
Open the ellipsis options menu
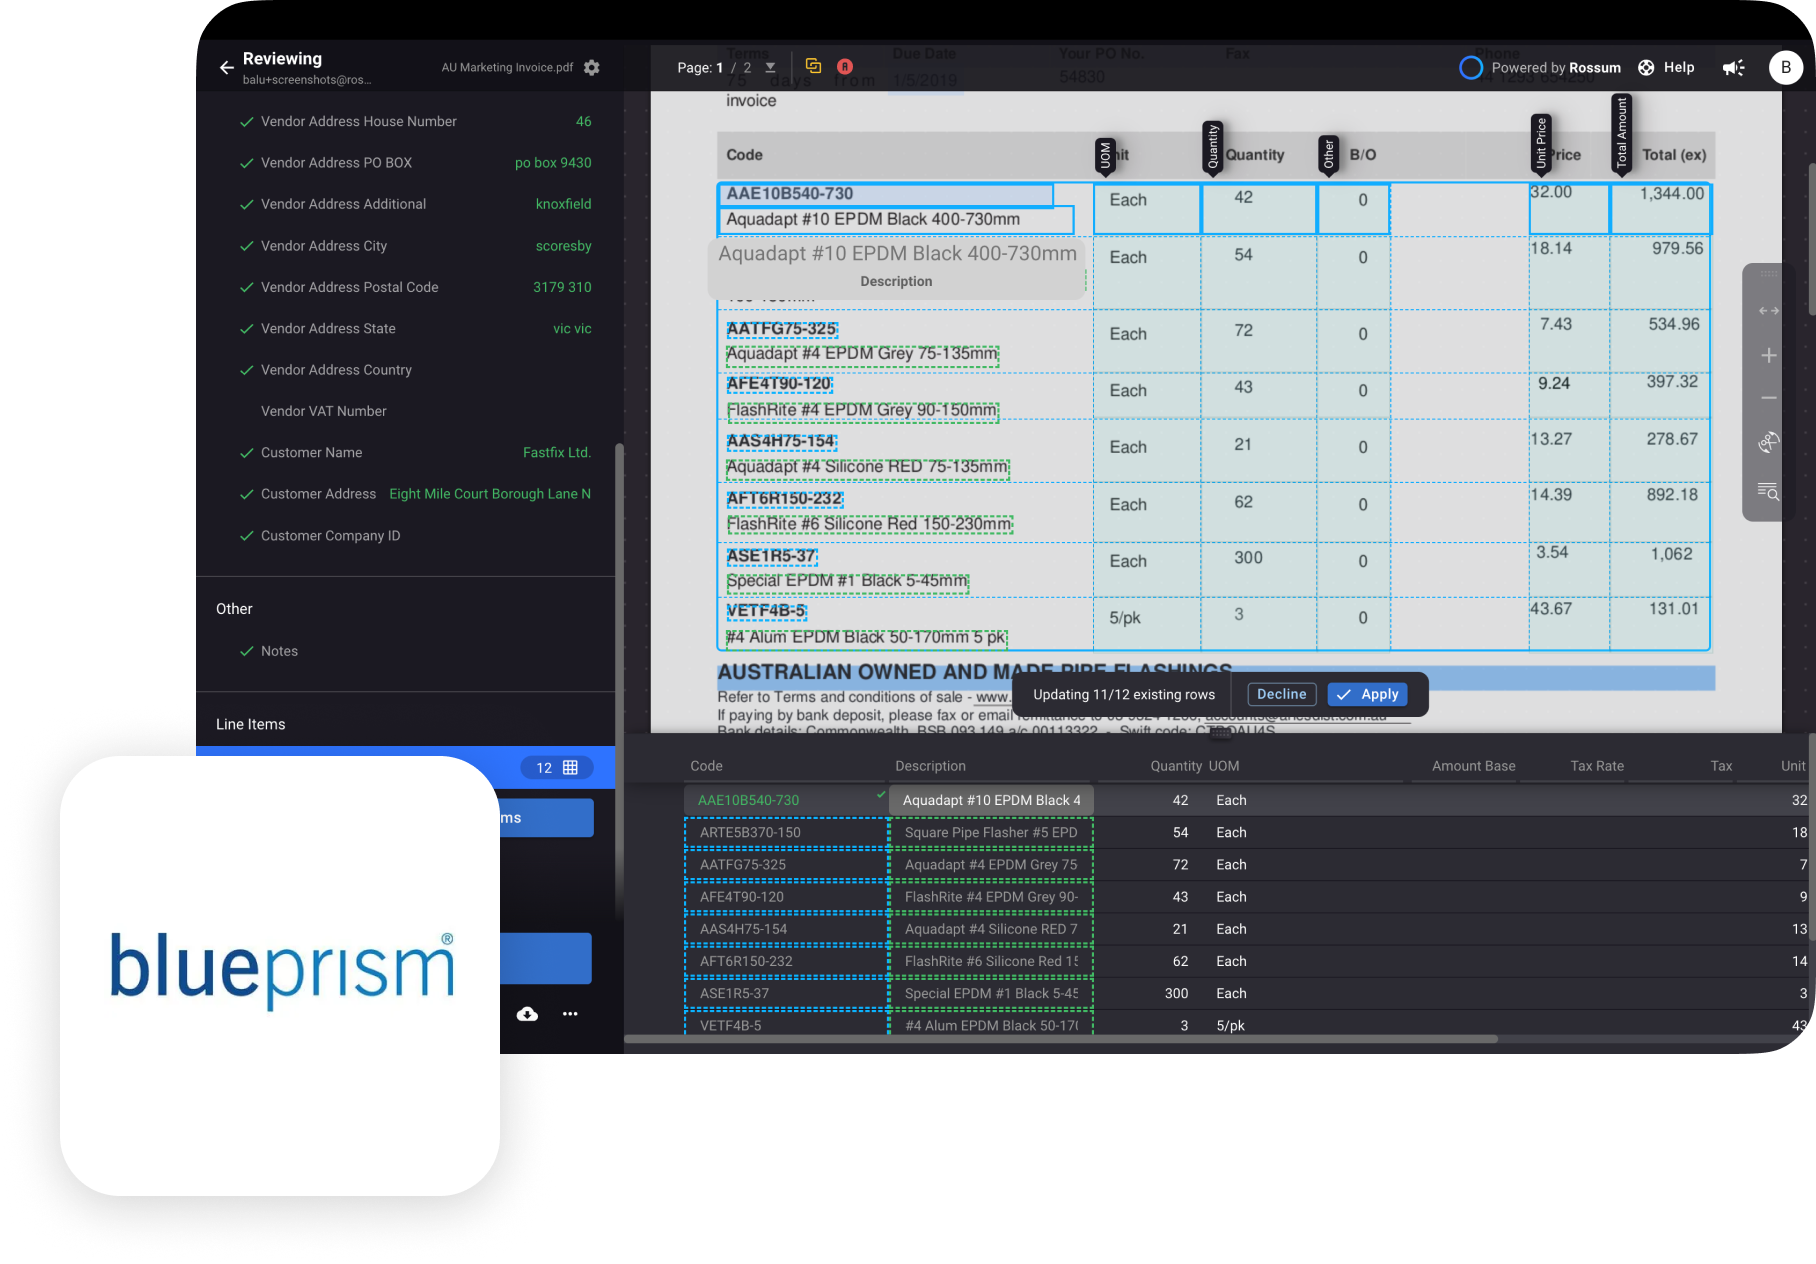click(x=570, y=1013)
